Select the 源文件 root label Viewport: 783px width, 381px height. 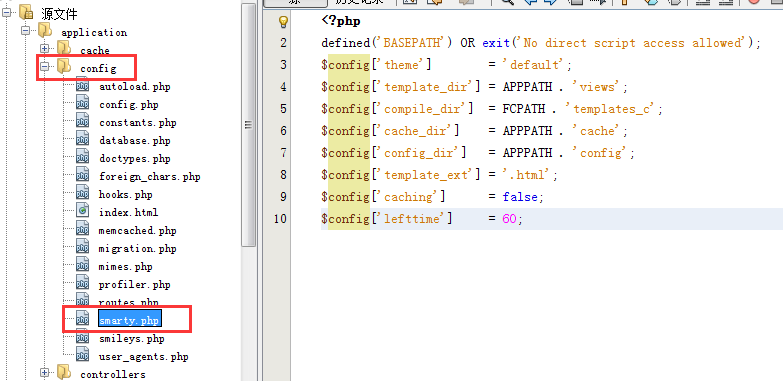(59, 14)
